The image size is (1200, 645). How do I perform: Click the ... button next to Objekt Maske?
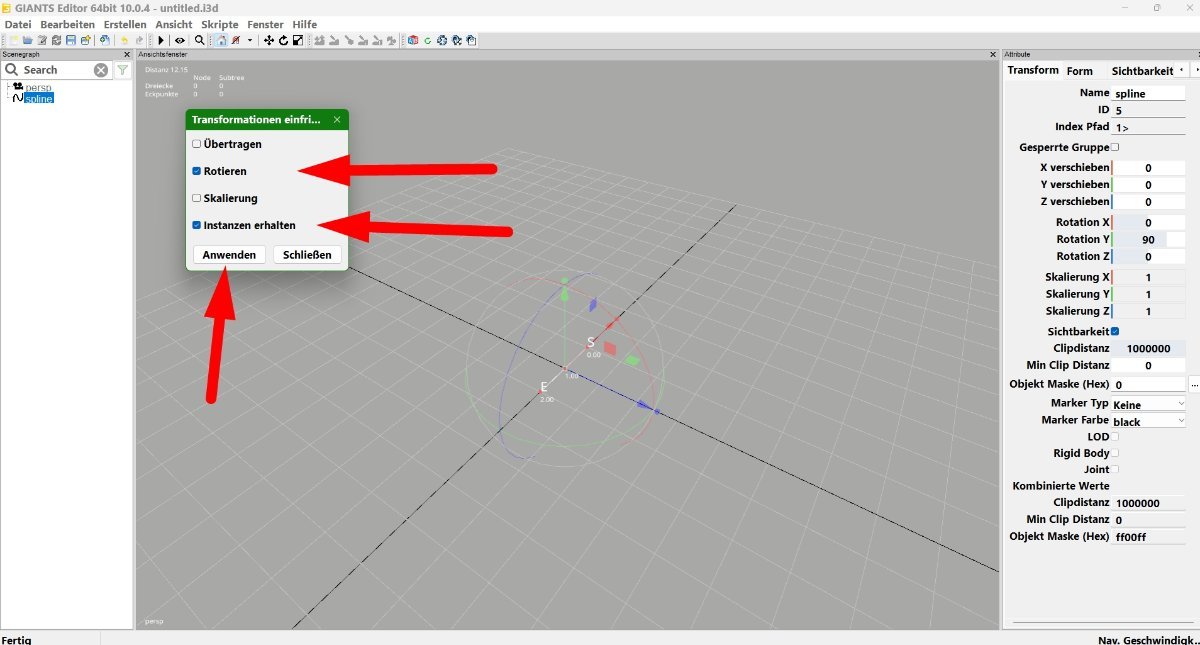click(x=1194, y=384)
